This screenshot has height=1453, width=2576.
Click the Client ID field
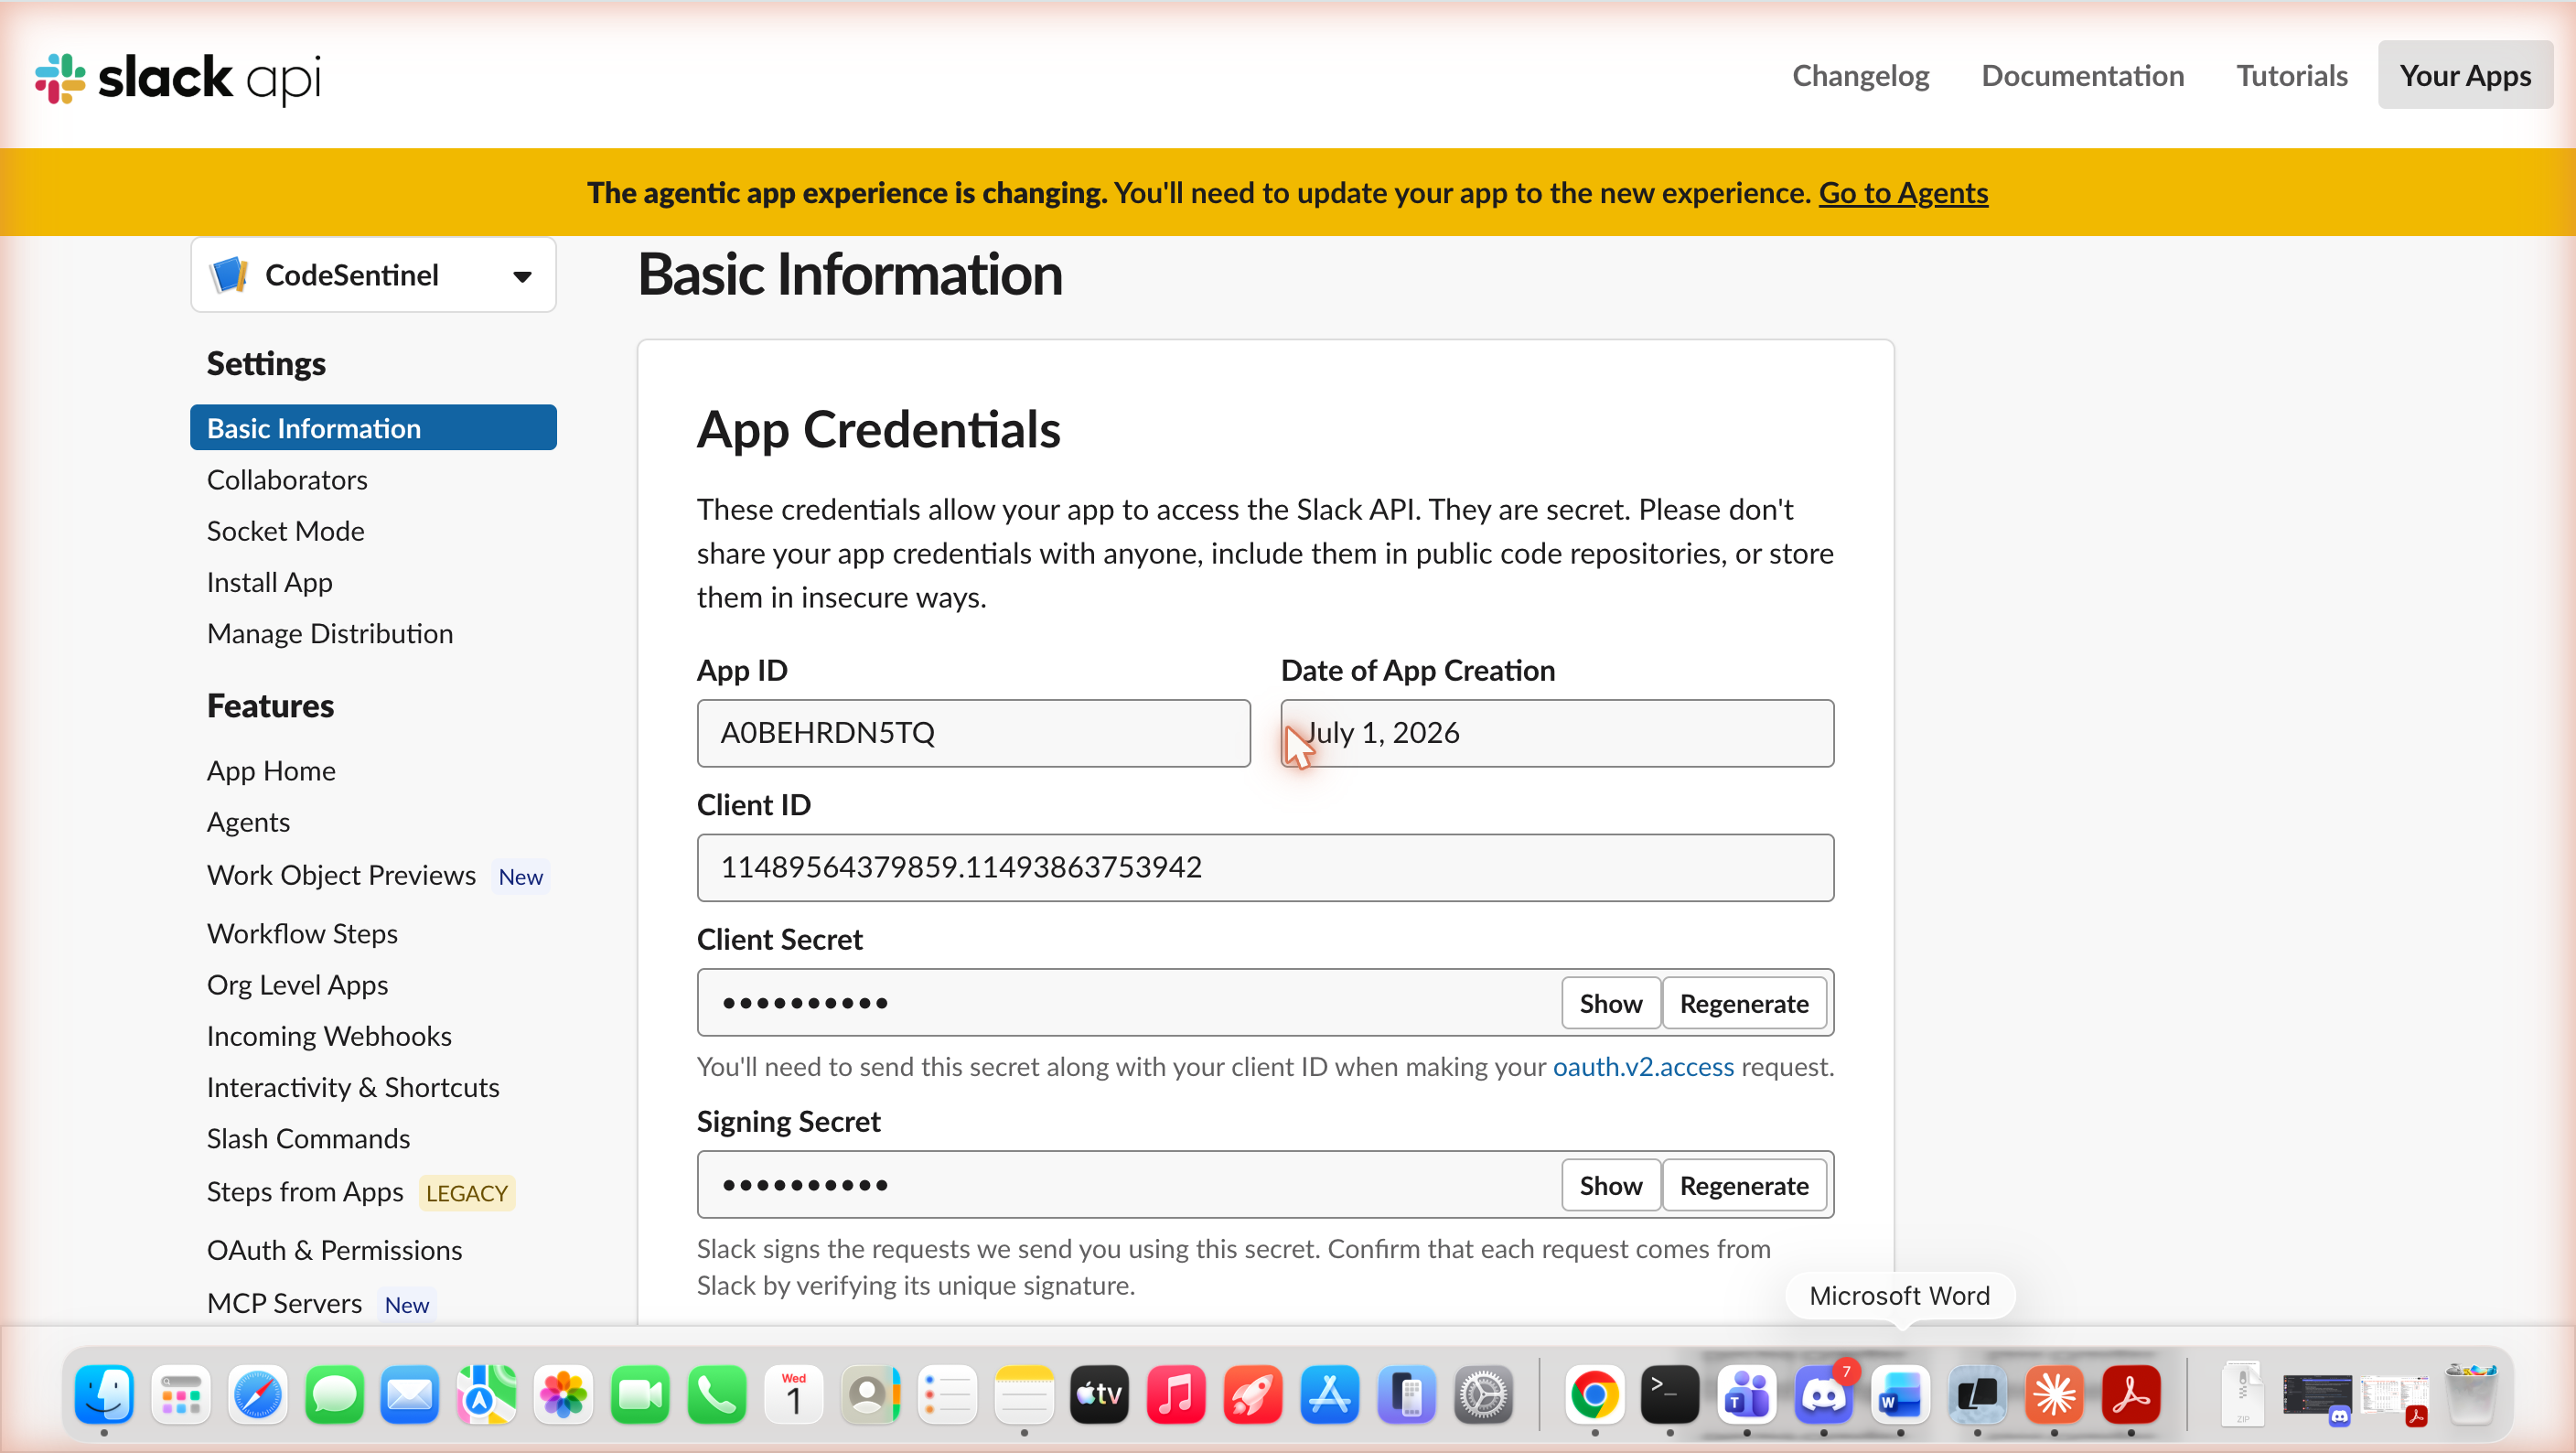click(1265, 867)
